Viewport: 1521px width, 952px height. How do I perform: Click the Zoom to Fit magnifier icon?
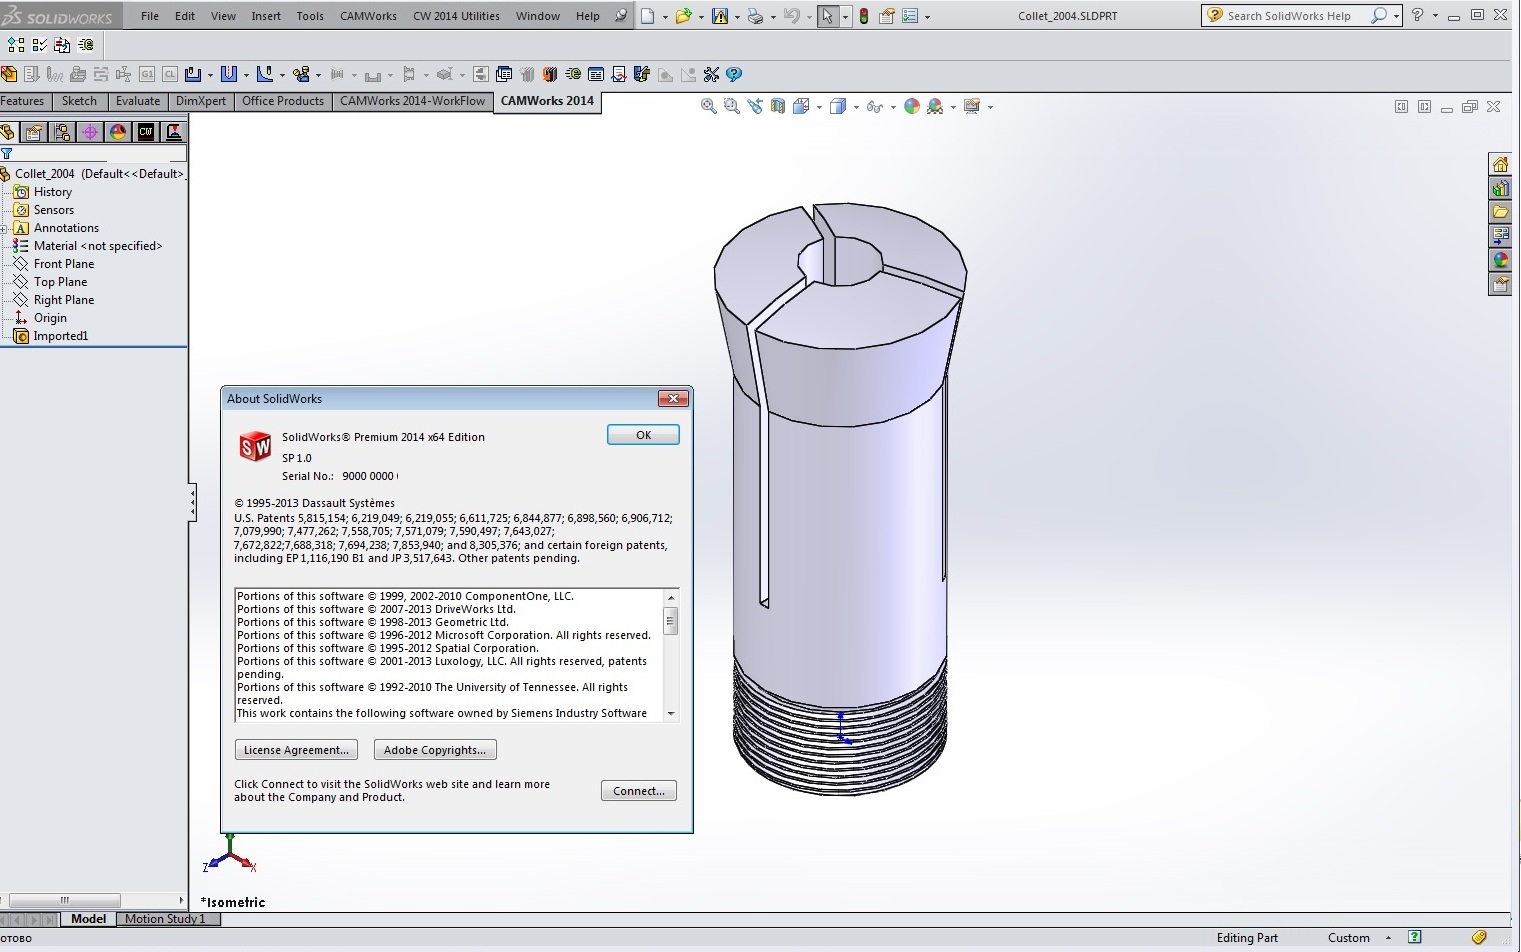[709, 106]
